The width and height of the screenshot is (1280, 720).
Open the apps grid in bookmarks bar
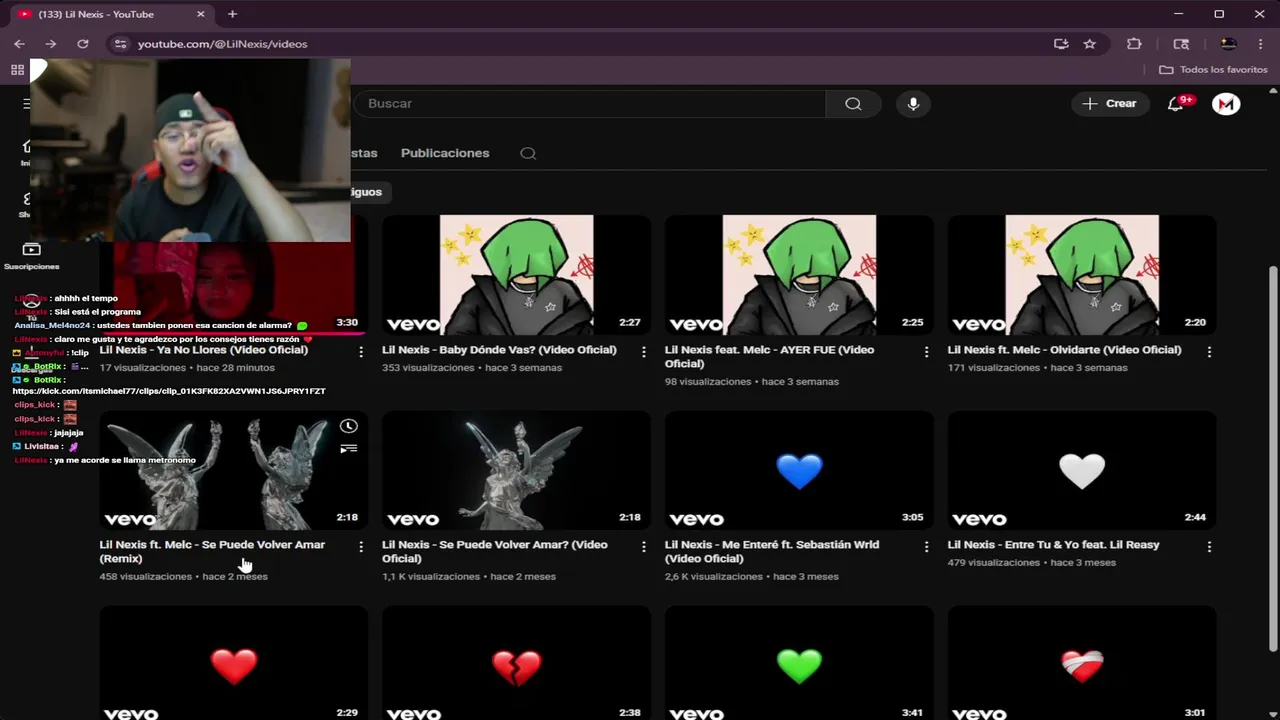pyautogui.click(x=17, y=70)
